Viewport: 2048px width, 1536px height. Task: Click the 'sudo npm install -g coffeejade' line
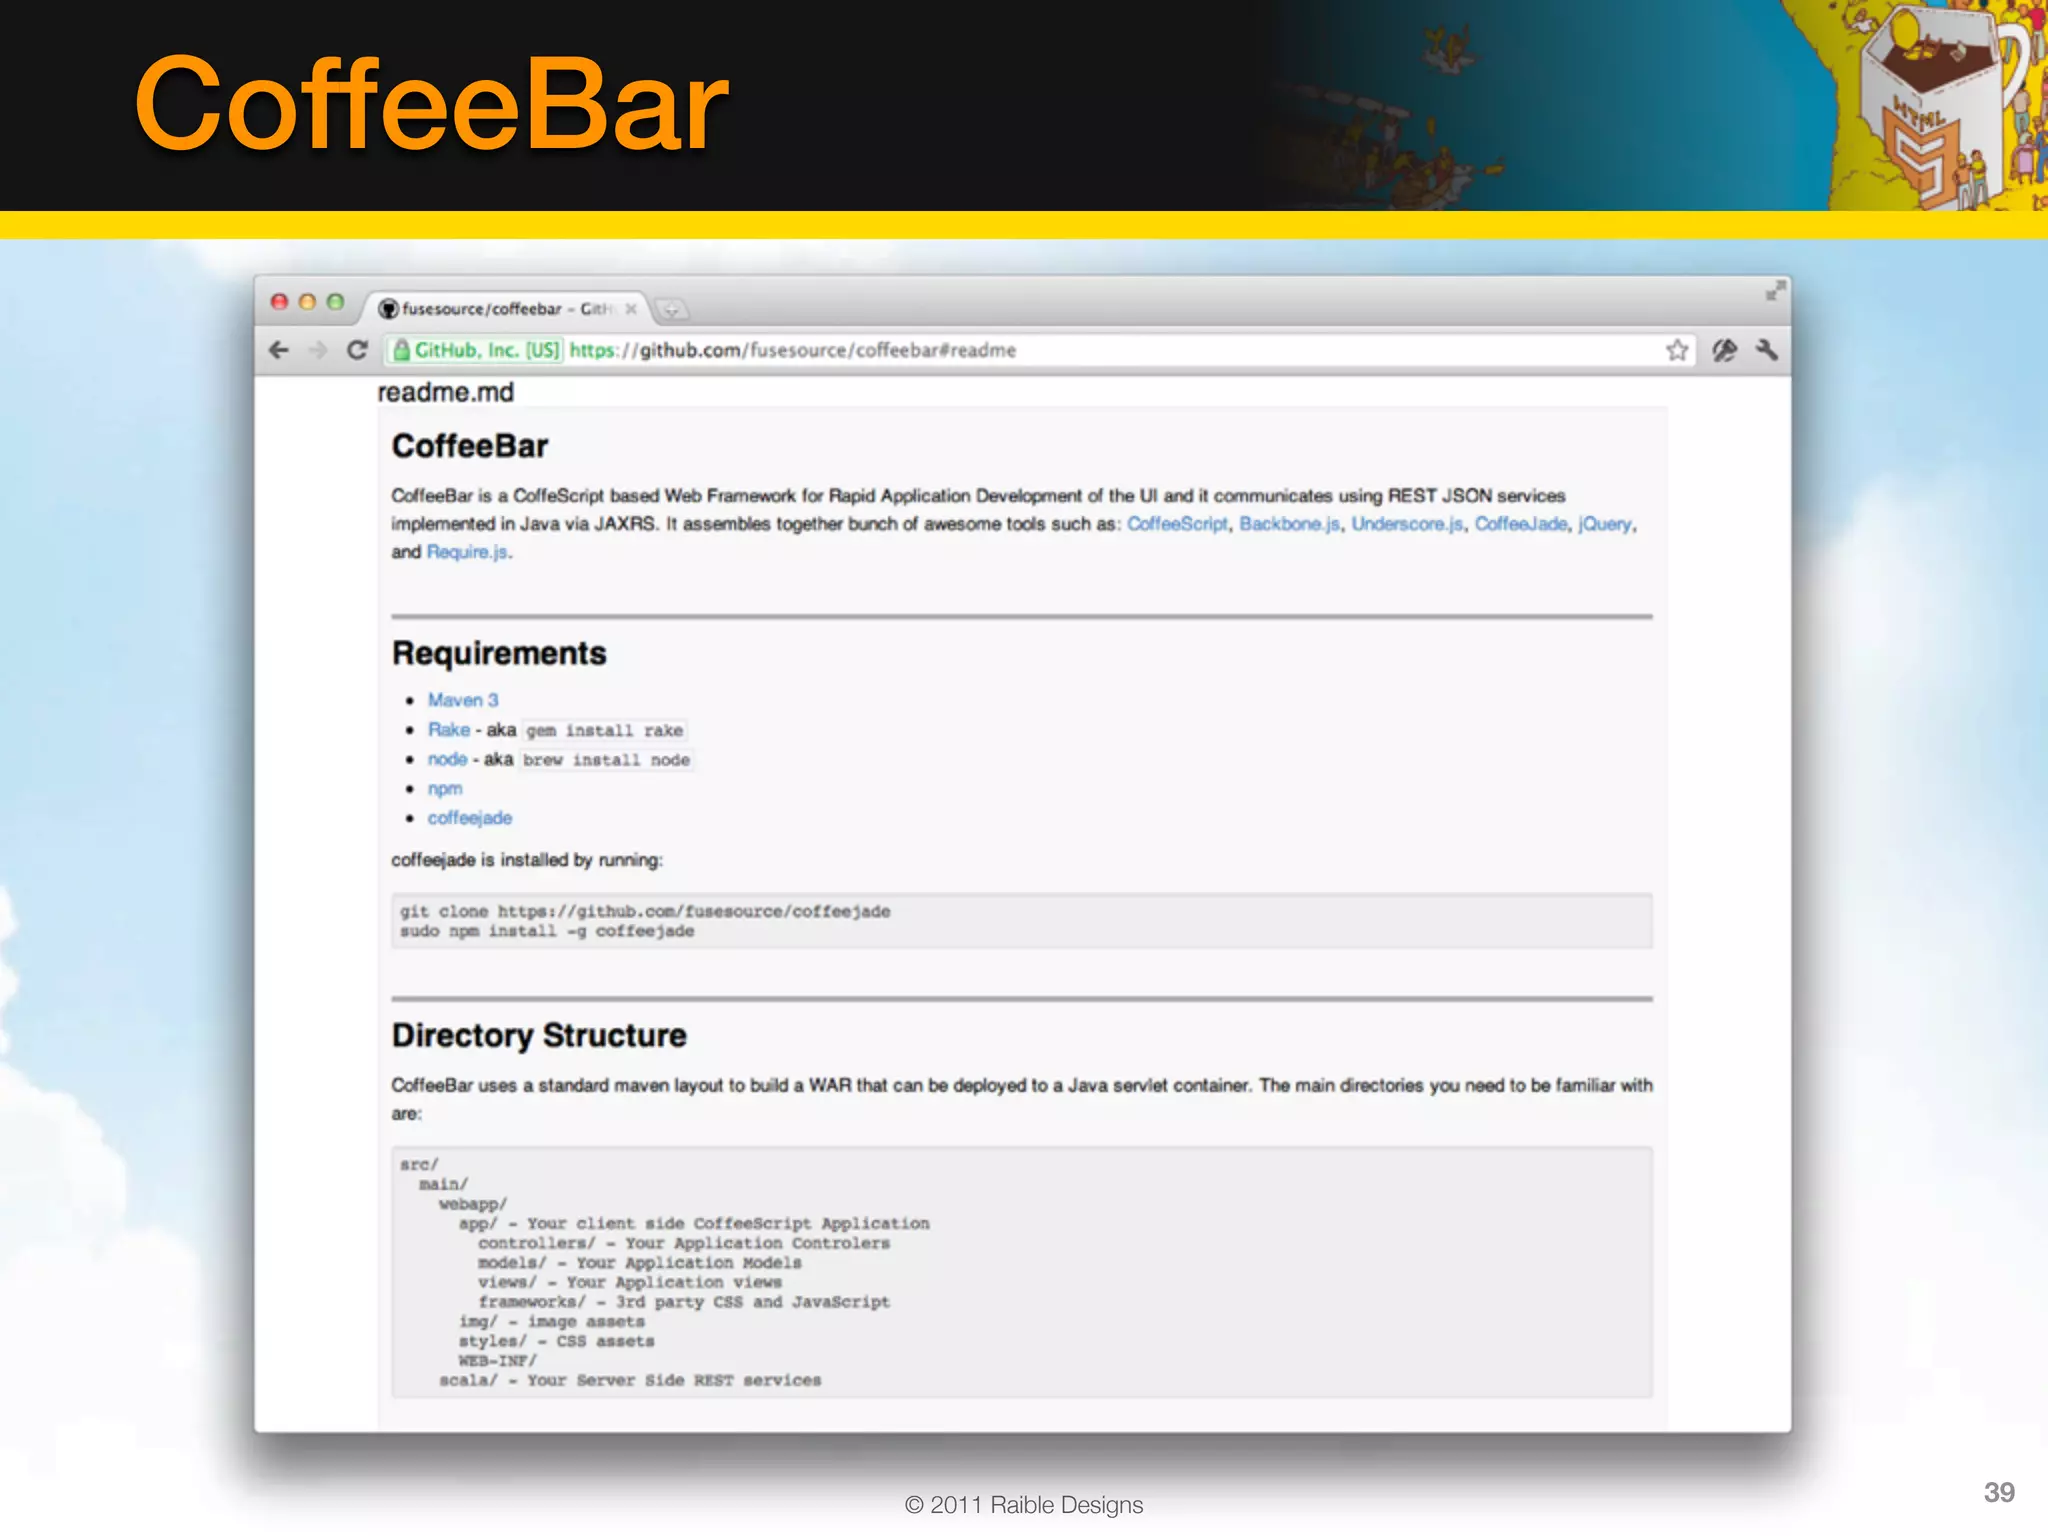[547, 931]
